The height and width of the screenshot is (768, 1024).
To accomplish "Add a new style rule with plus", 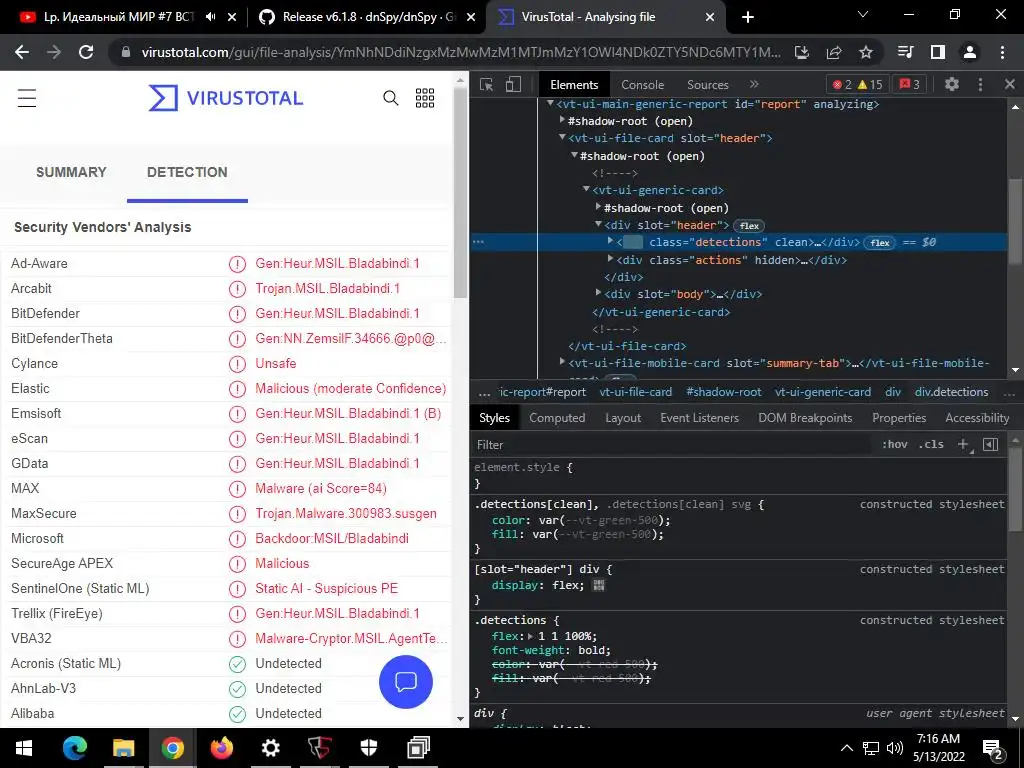I will (x=964, y=445).
